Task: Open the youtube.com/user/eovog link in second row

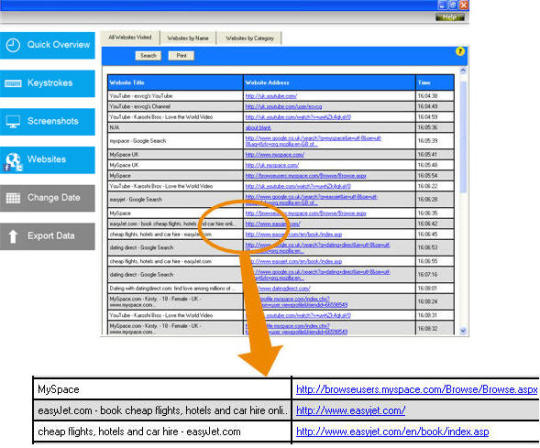Action: (x=284, y=107)
